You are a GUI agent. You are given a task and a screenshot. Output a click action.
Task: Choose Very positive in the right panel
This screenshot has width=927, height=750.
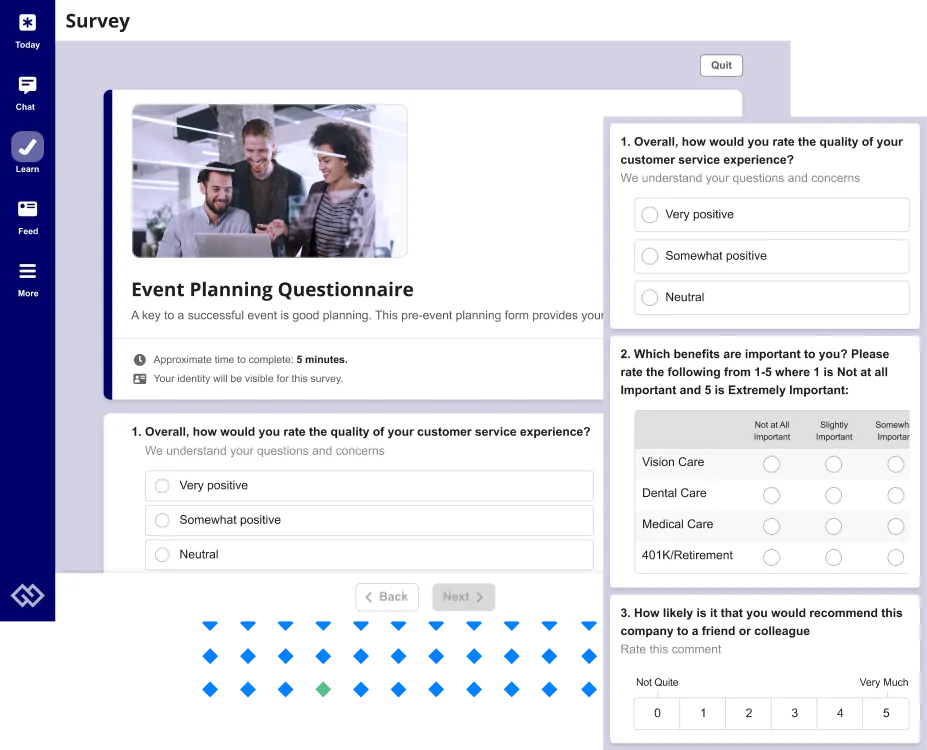coord(772,215)
